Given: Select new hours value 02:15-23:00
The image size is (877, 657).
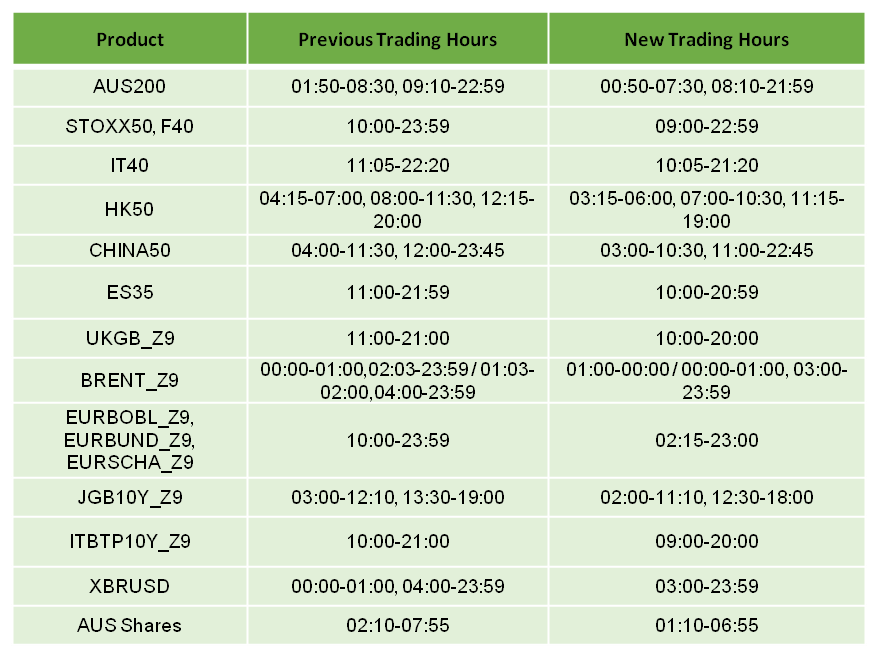Looking at the screenshot, I should (x=707, y=440).
